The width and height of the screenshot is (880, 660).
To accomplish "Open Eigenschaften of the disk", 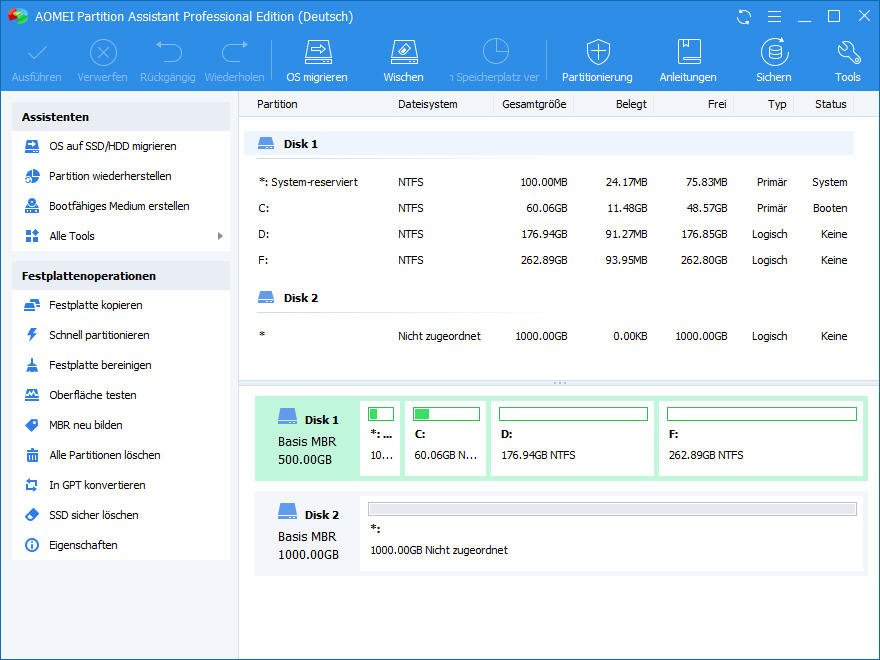I will point(83,545).
